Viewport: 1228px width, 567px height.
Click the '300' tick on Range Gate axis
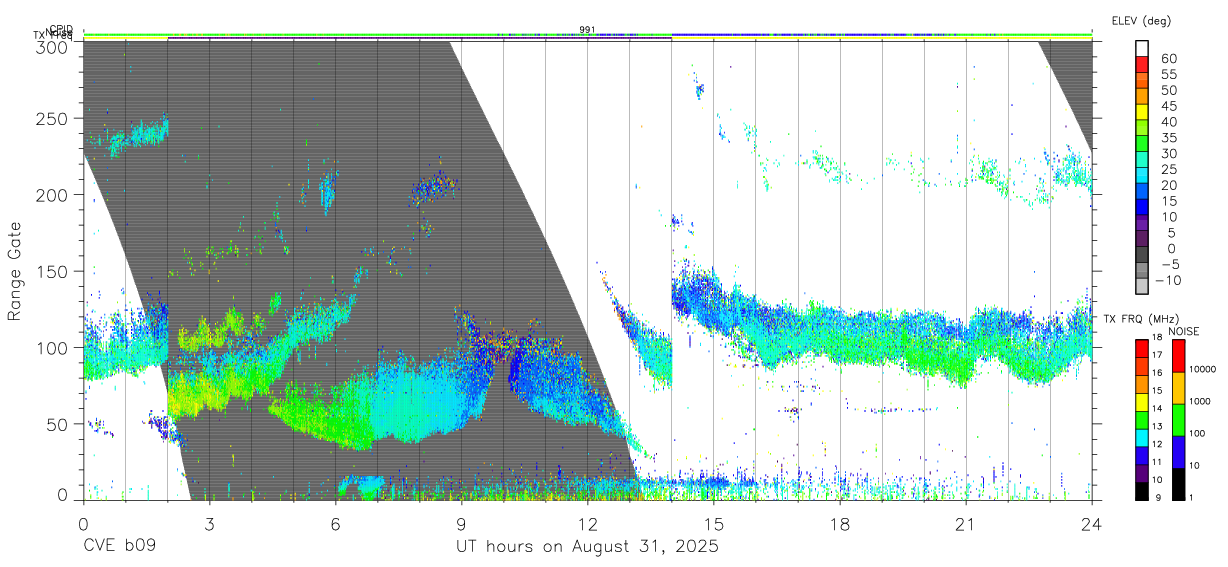click(53, 46)
